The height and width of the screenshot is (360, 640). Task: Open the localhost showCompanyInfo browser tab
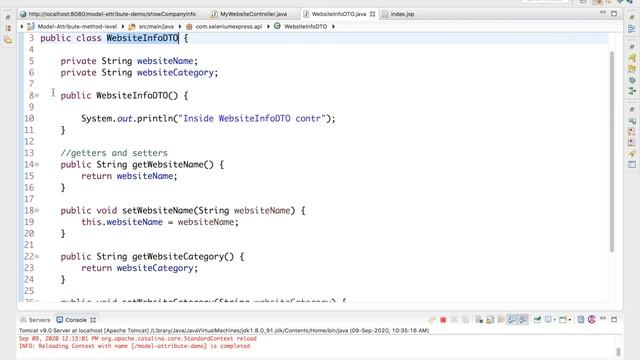click(108, 14)
